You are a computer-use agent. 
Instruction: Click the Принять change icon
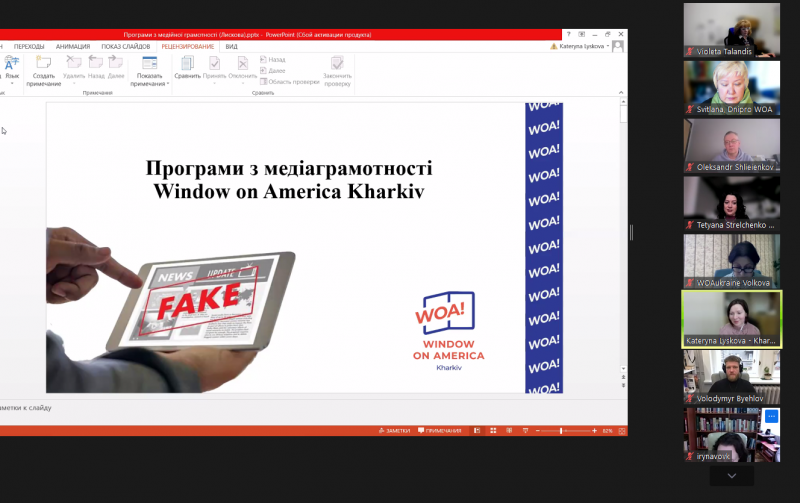tap(214, 63)
